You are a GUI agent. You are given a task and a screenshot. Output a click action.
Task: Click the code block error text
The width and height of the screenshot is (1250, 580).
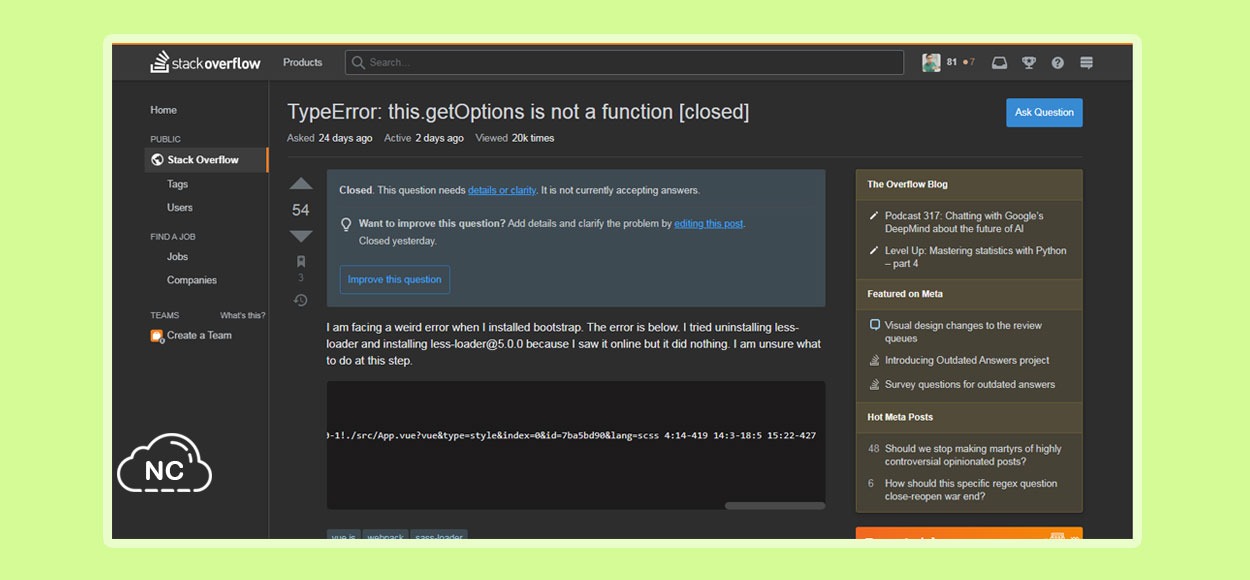pyautogui.click(x=571, y=436)
